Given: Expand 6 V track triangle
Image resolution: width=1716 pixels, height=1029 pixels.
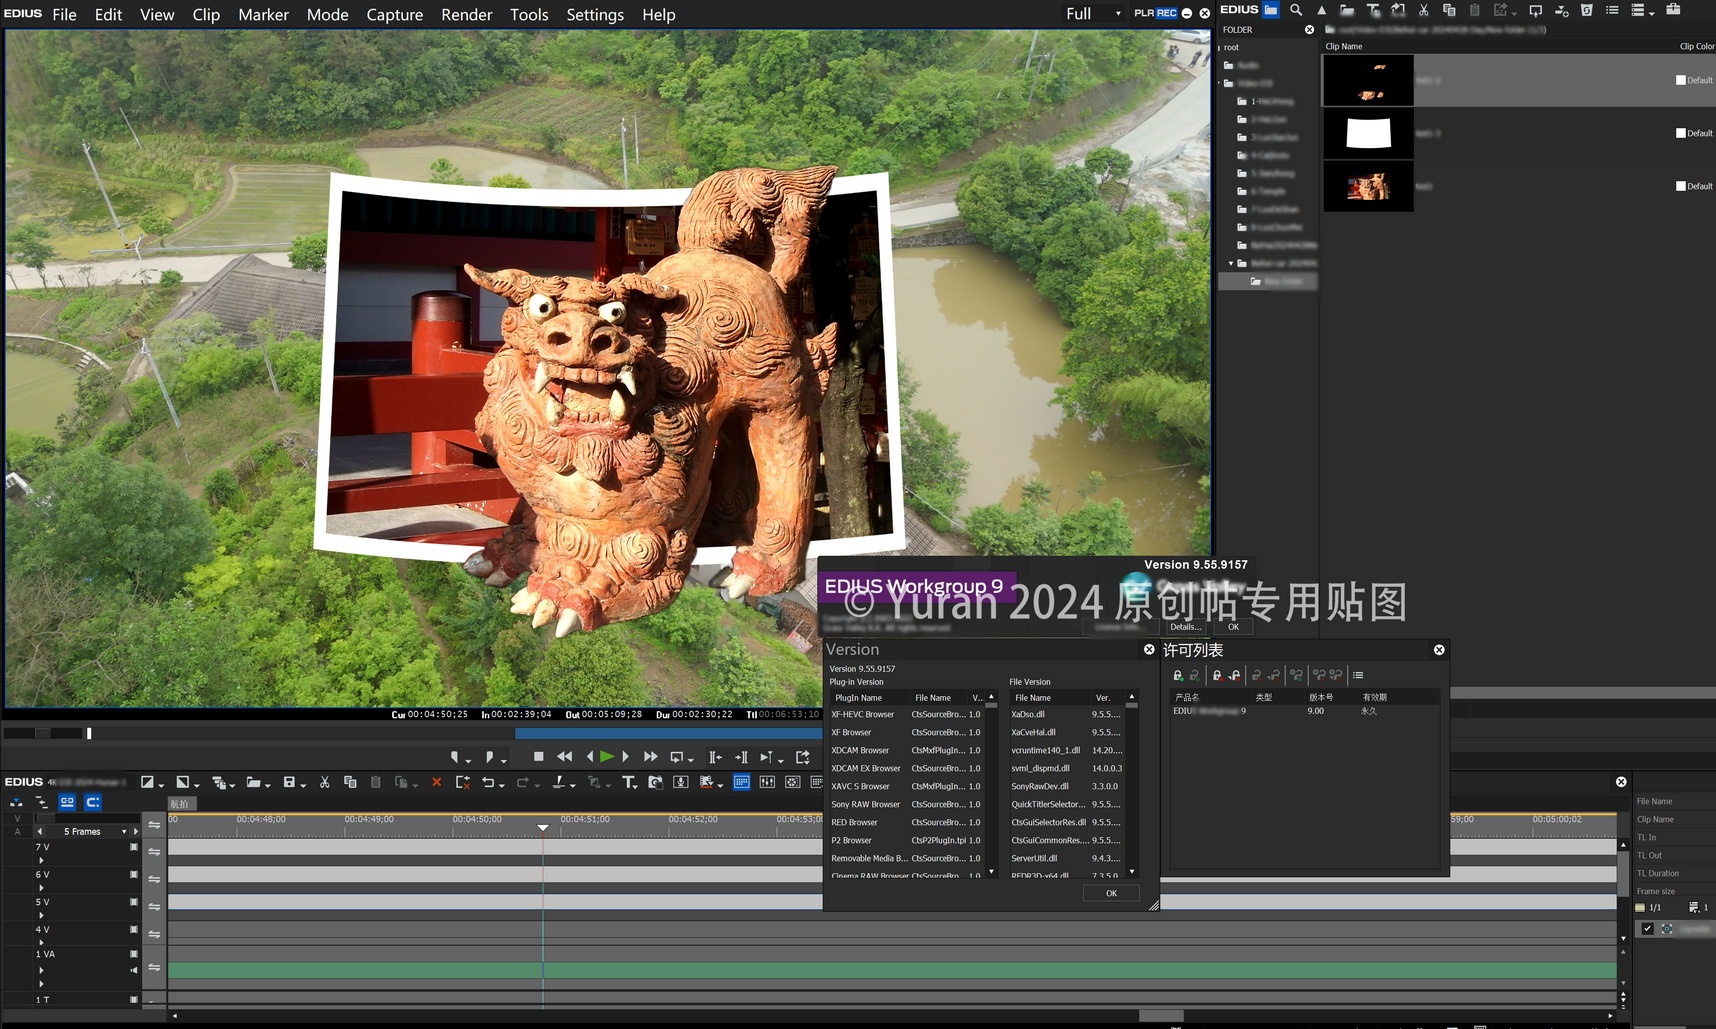Looking at the screenshot, I should pos(41,888).
